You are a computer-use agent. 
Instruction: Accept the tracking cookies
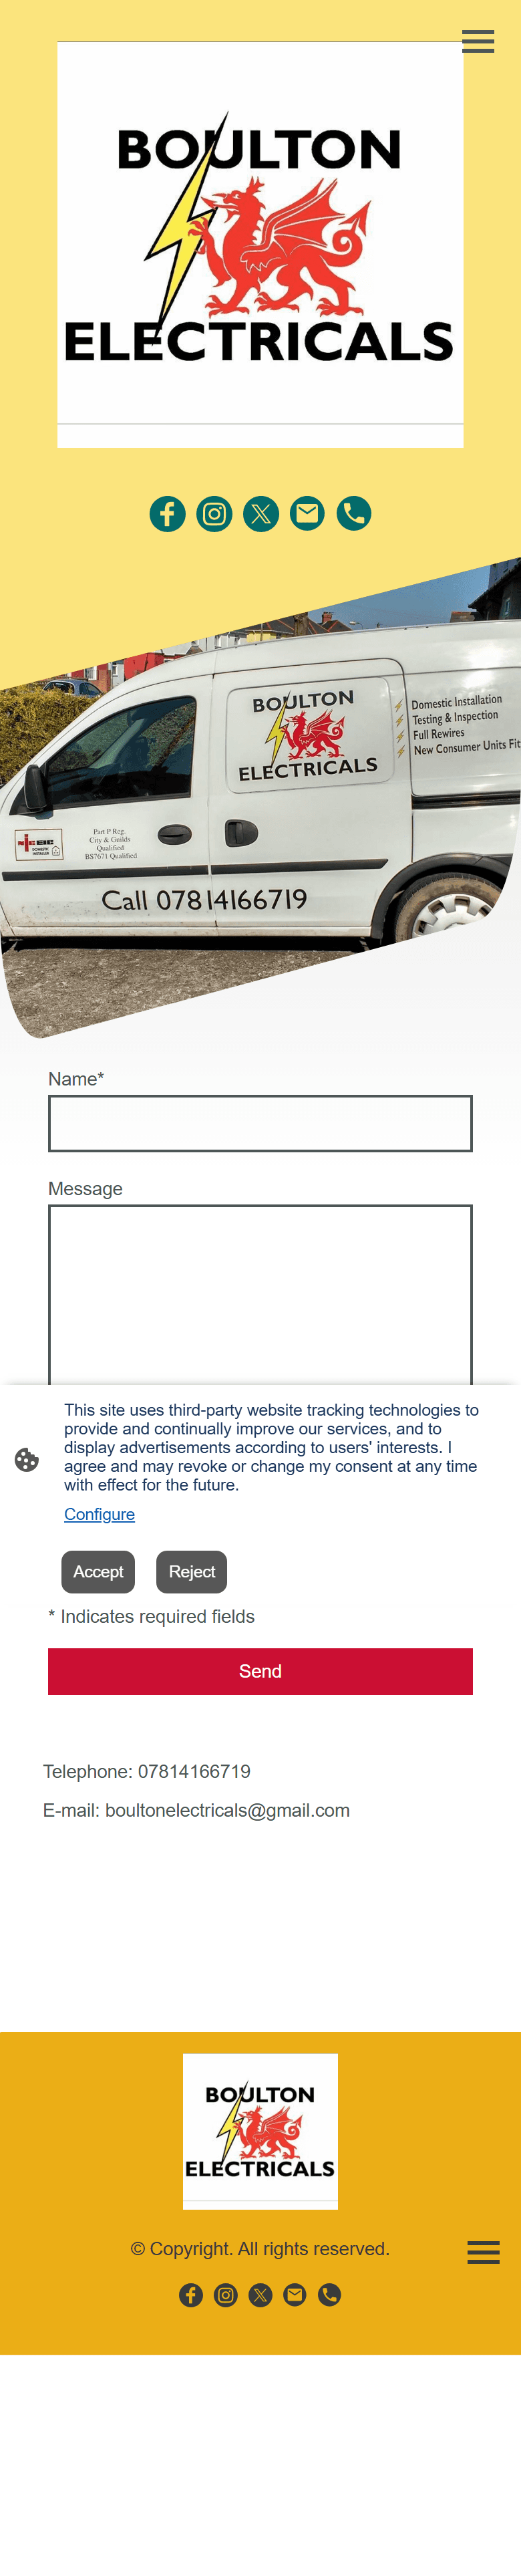pyautogui.click(x=98, y=1572)
